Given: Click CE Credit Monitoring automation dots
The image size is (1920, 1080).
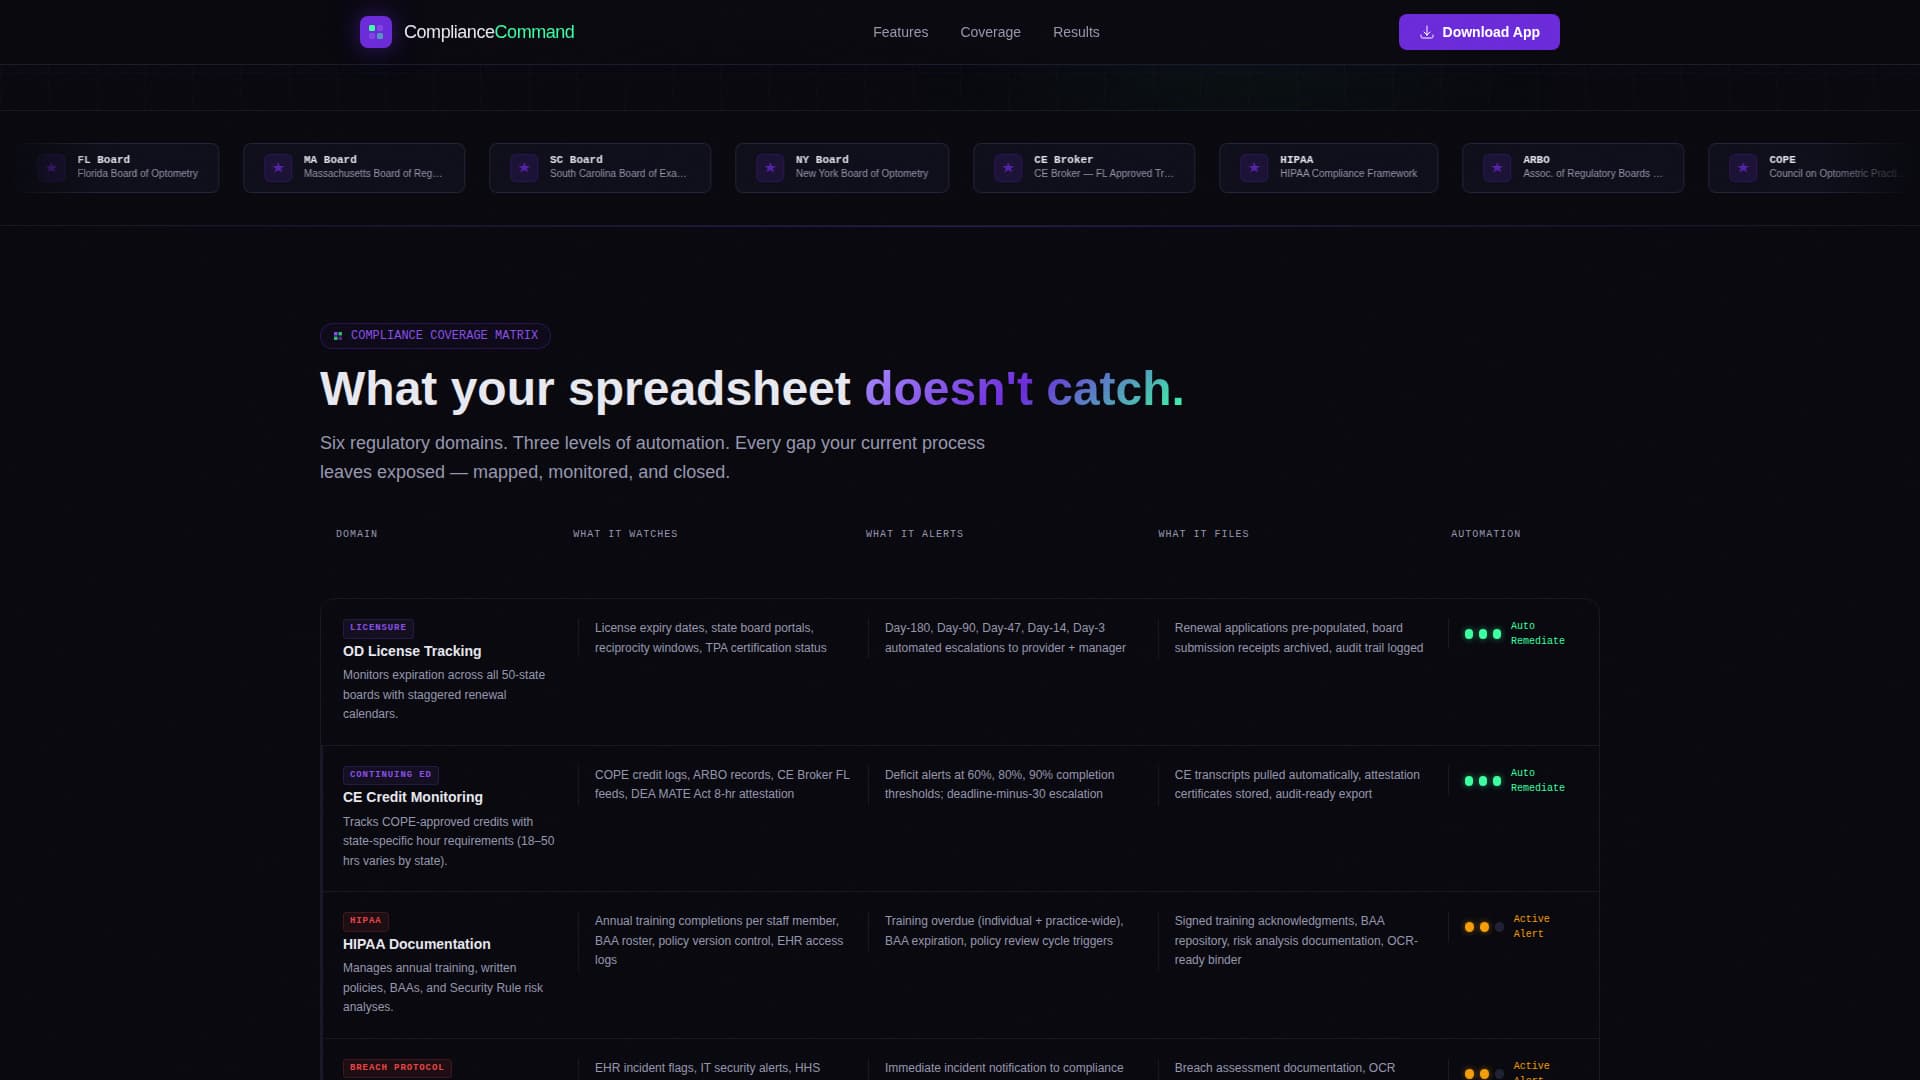Looking at the screenshot, I should coord(1483,781).
